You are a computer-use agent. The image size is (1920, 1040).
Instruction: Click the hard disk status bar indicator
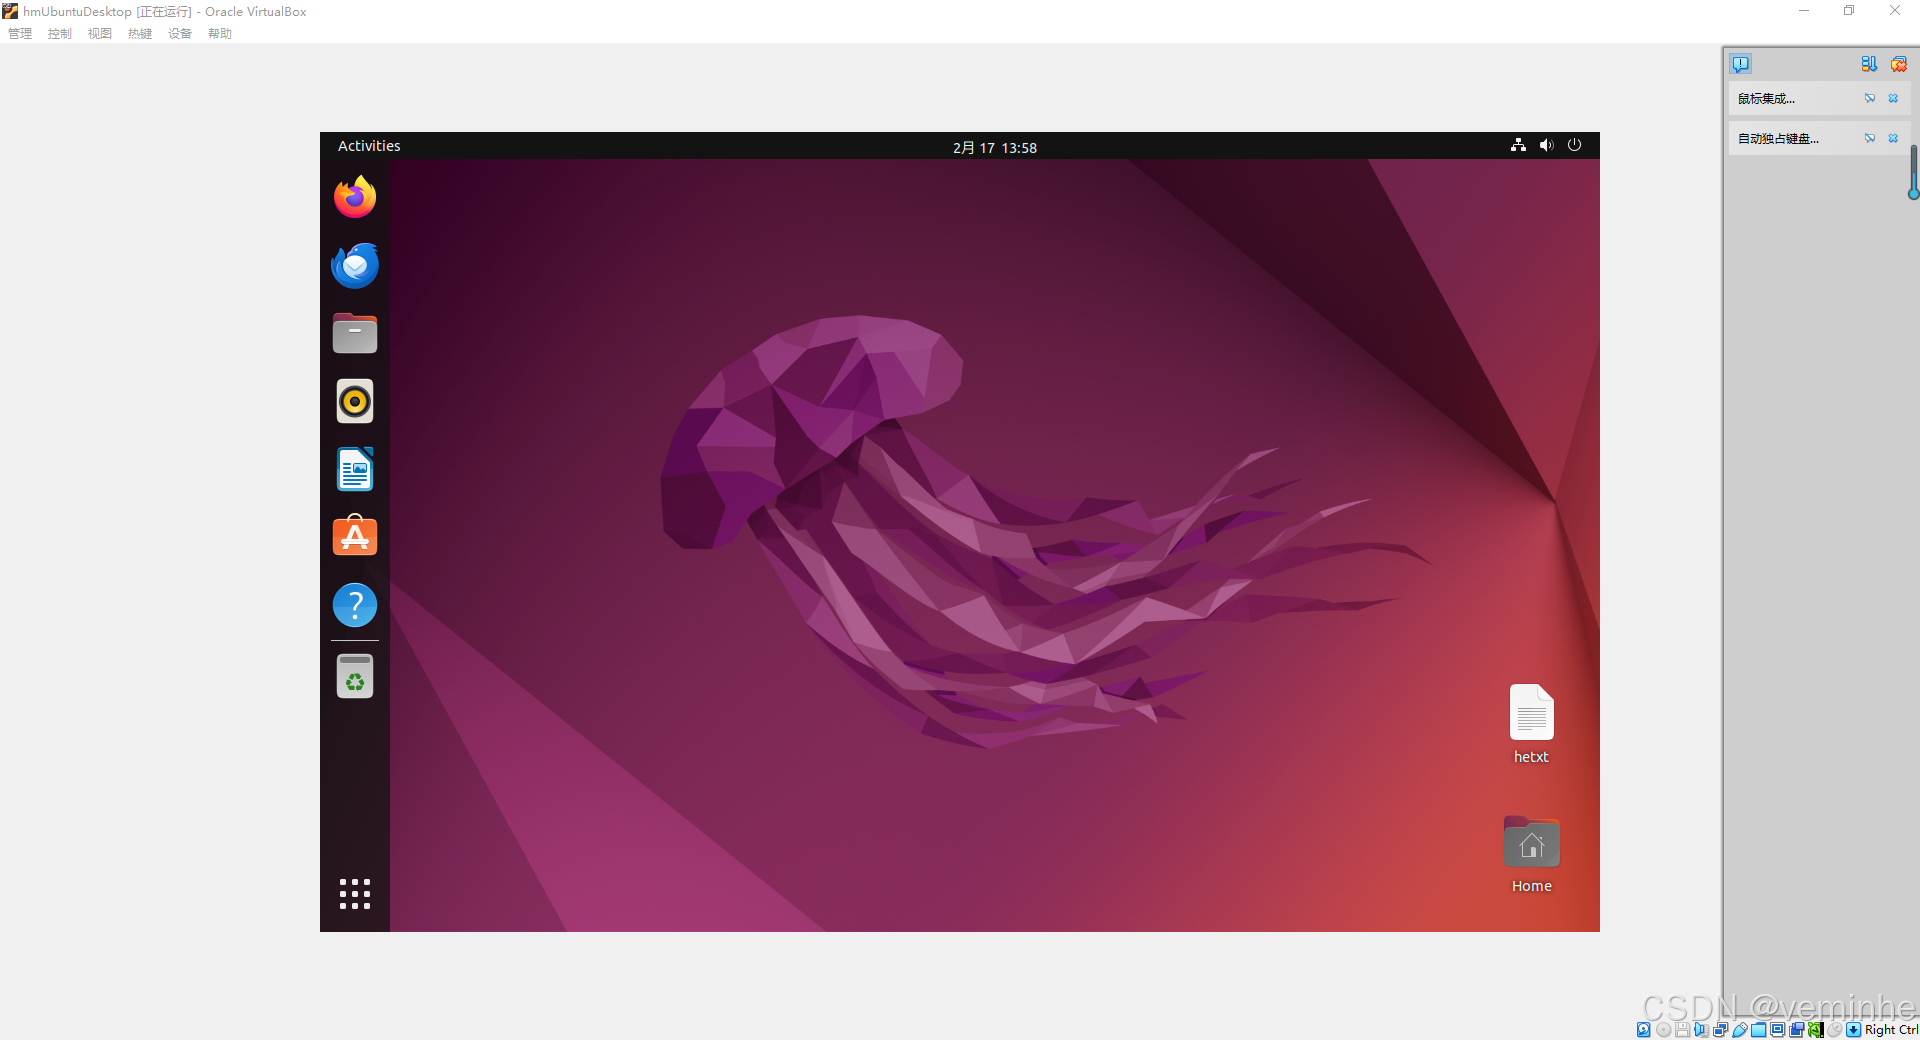coord(1643,1029)
